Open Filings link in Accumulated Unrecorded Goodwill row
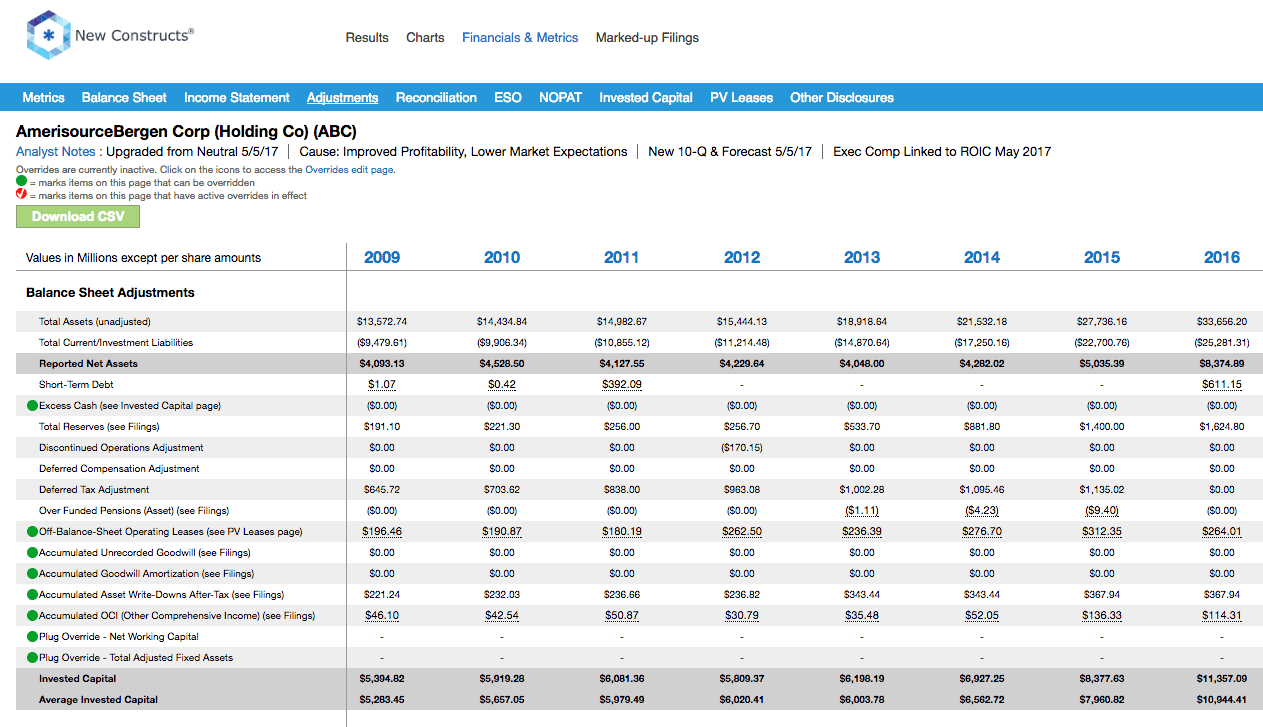Viewport: 1263px width, 727px height. [231, 553]
